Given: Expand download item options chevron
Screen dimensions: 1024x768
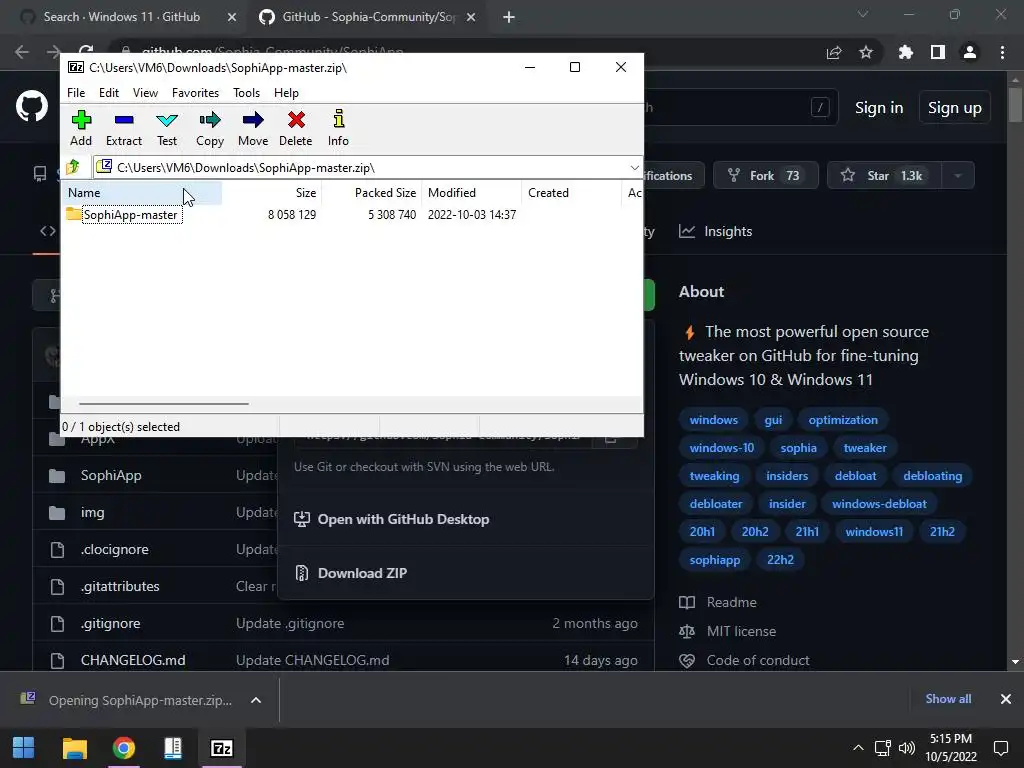Looking at the screenshot, I should (256, 700).
